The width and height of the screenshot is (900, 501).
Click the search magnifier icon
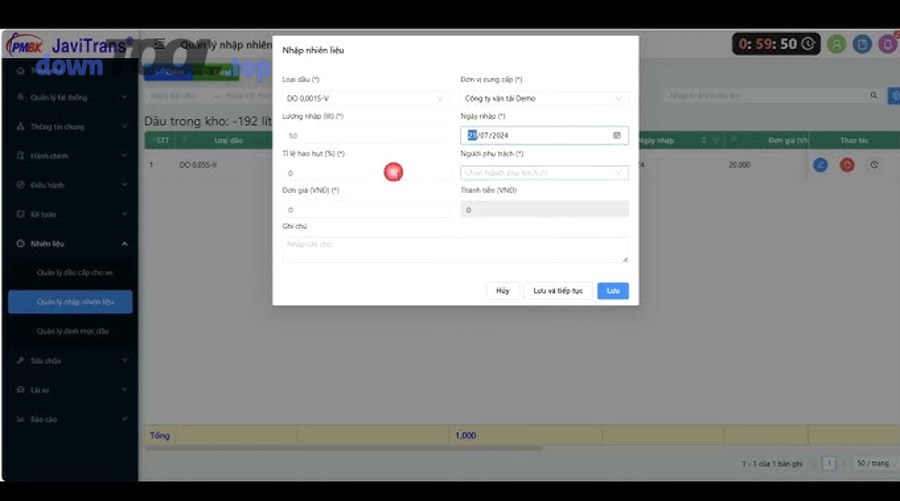874,96
